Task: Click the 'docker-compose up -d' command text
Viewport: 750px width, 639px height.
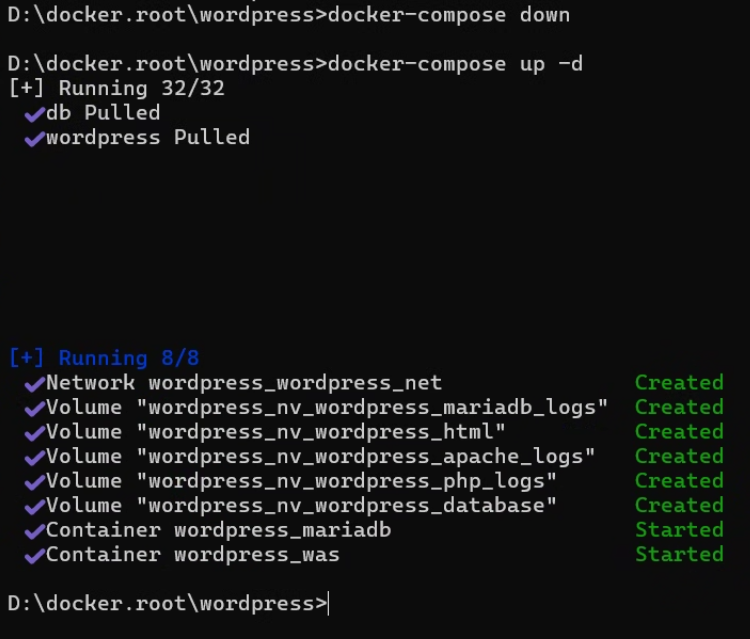Action: (x=455, y=64)
